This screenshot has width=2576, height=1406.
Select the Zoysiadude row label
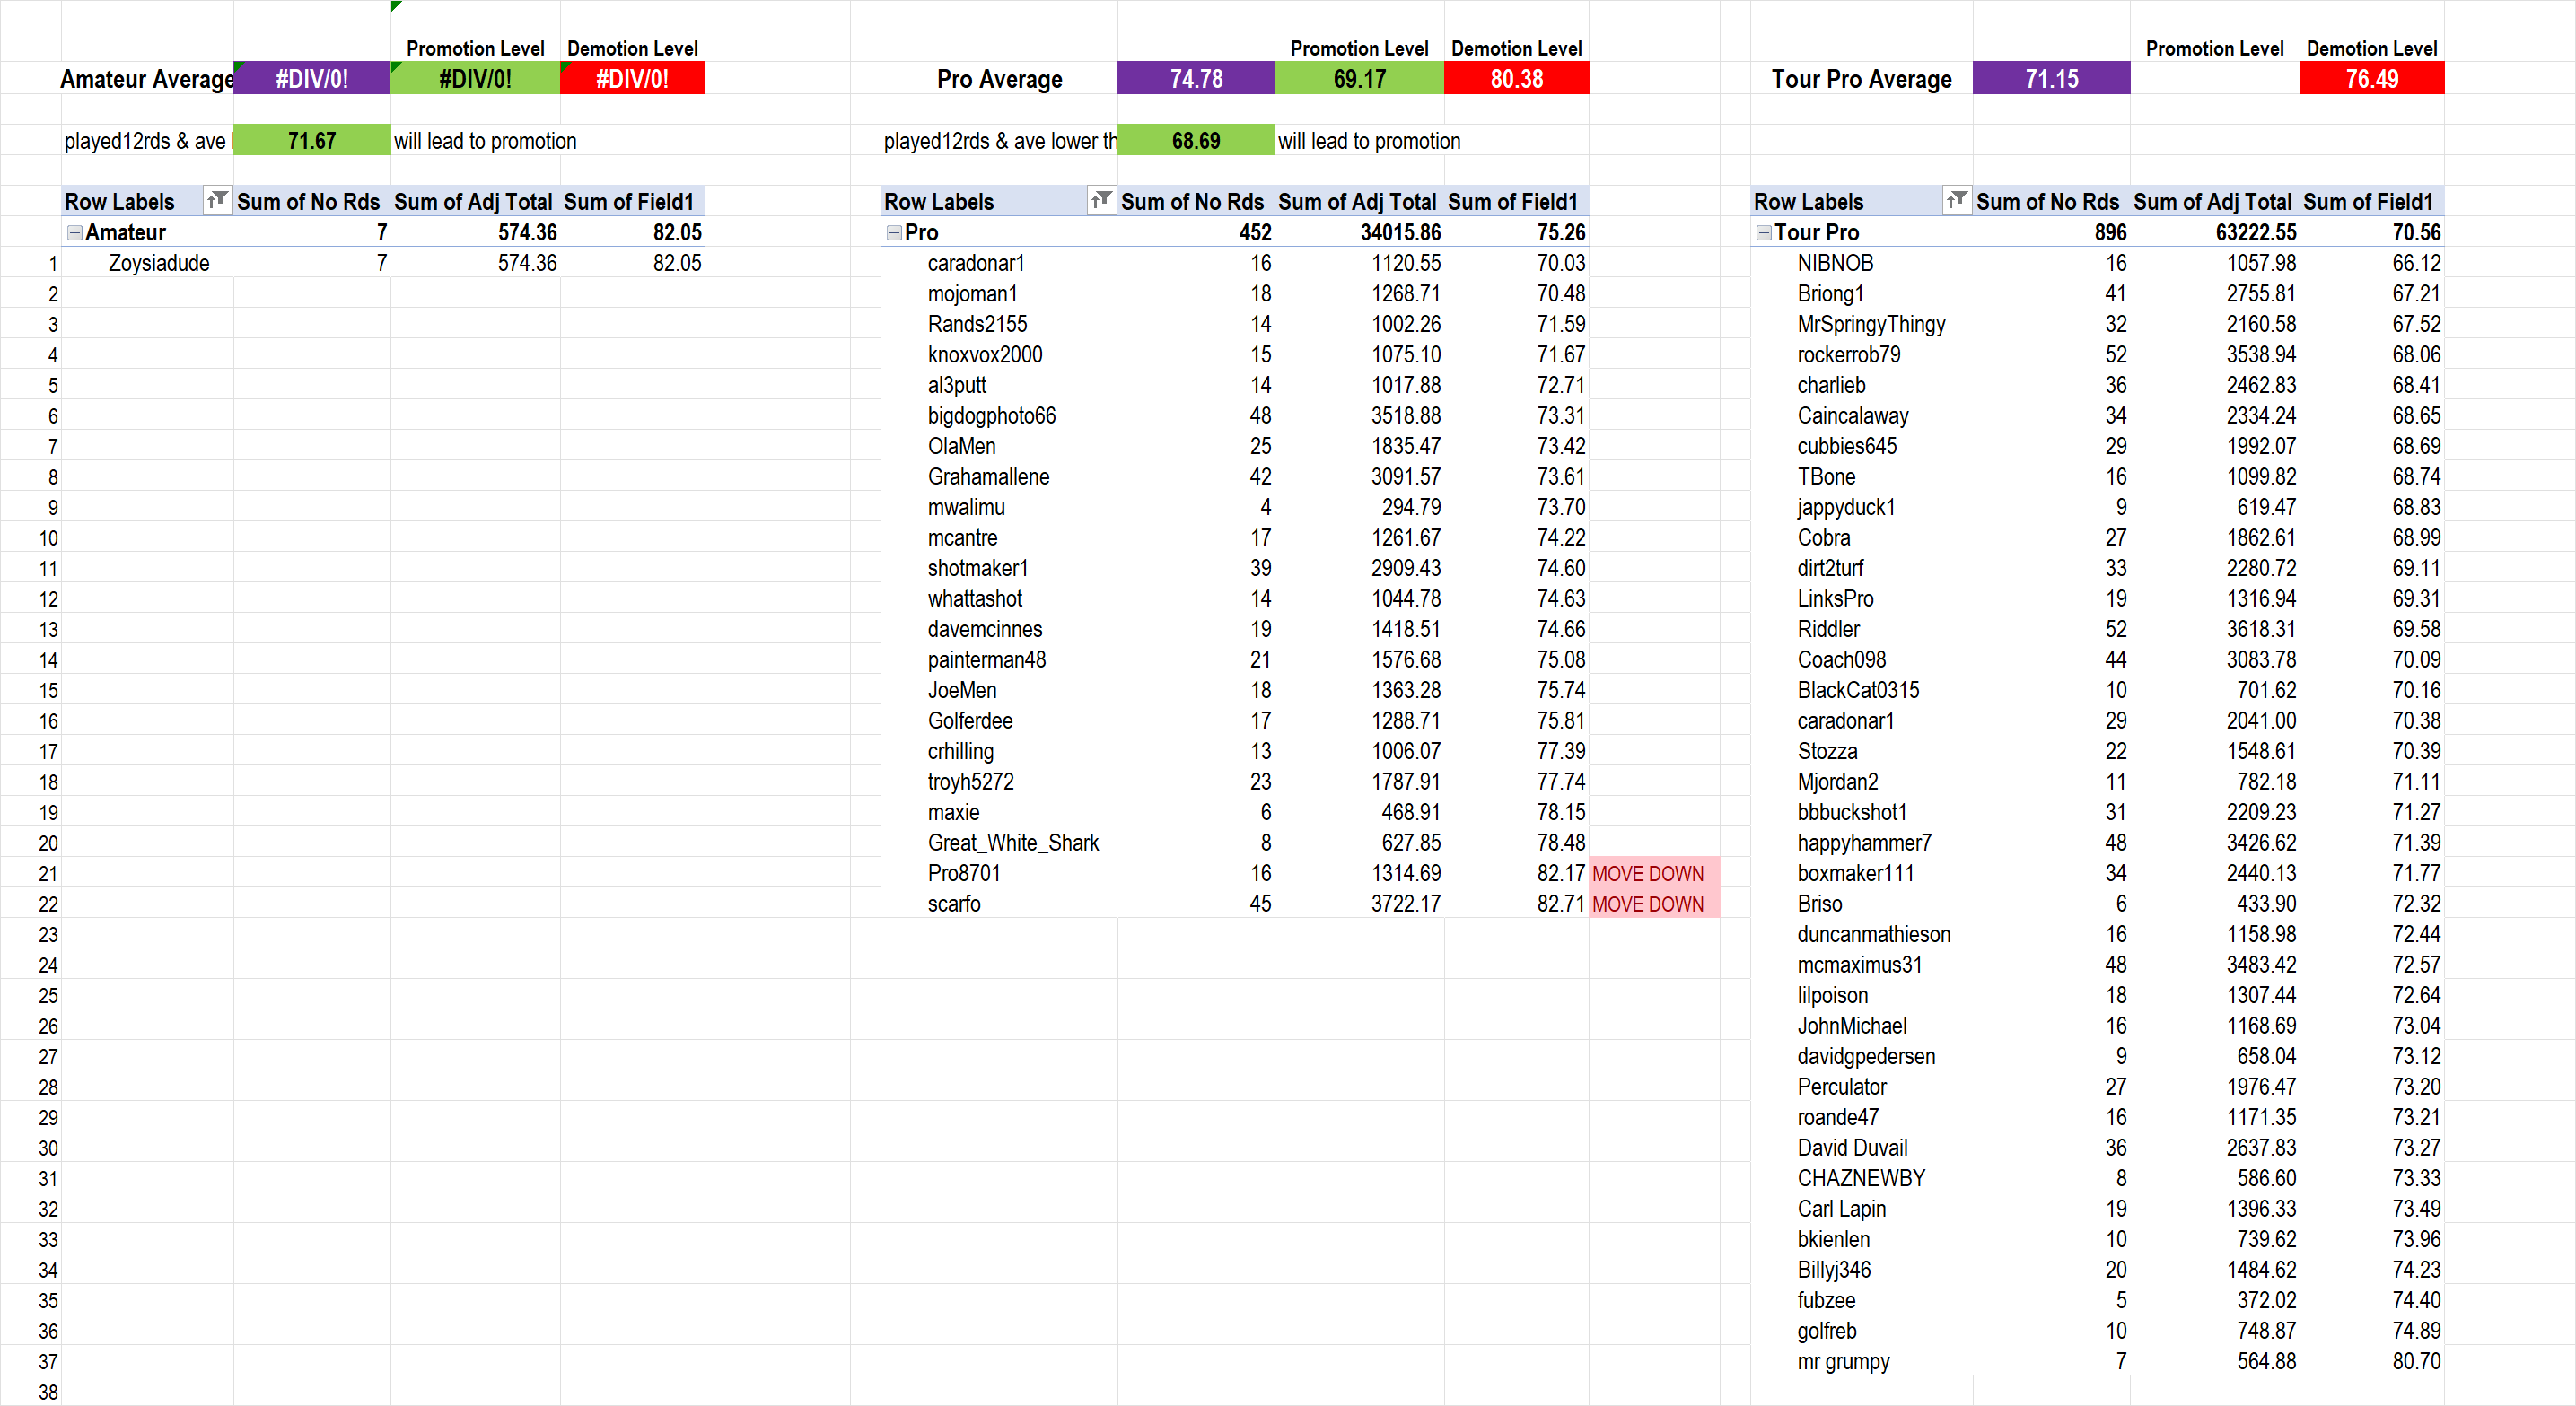[x=159, y=263]
